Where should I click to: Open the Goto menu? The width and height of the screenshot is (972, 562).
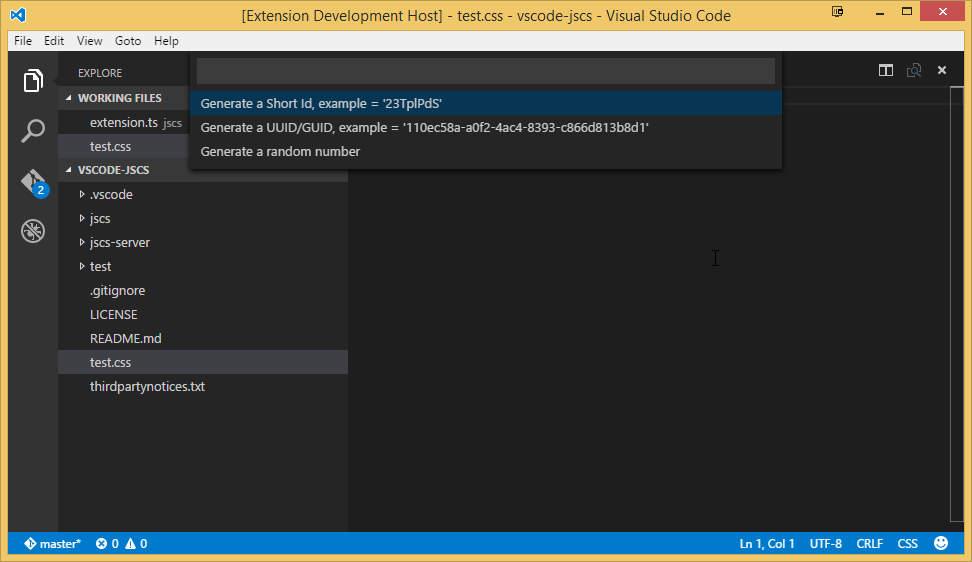coord(128,41)
